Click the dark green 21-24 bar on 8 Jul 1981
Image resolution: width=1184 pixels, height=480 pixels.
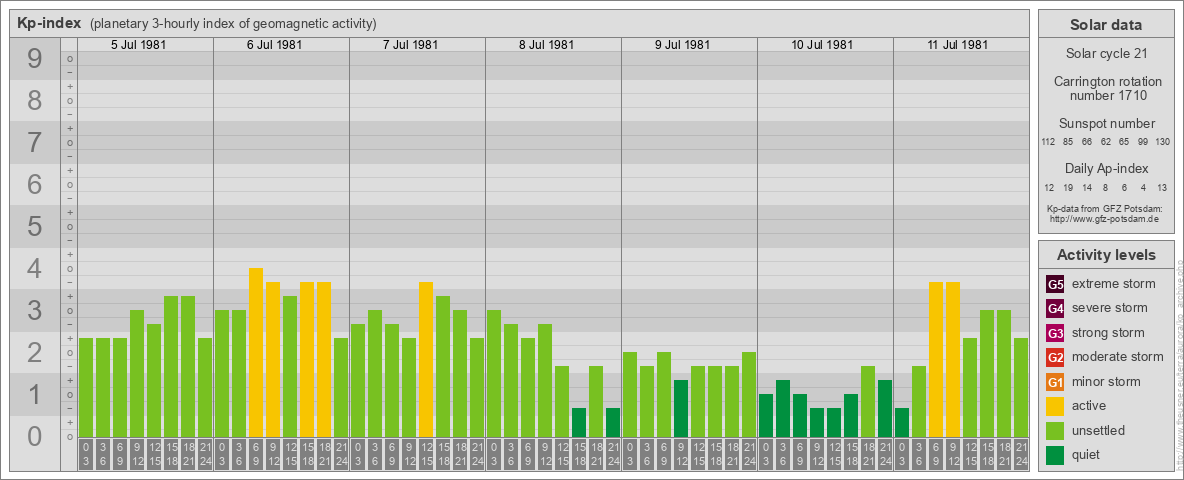click(x=613, y=423)
